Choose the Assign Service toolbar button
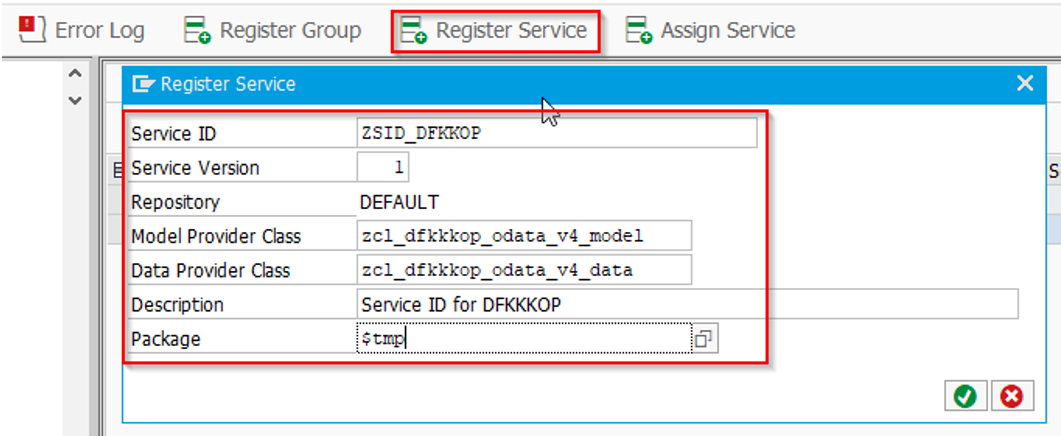 (710, 31)
